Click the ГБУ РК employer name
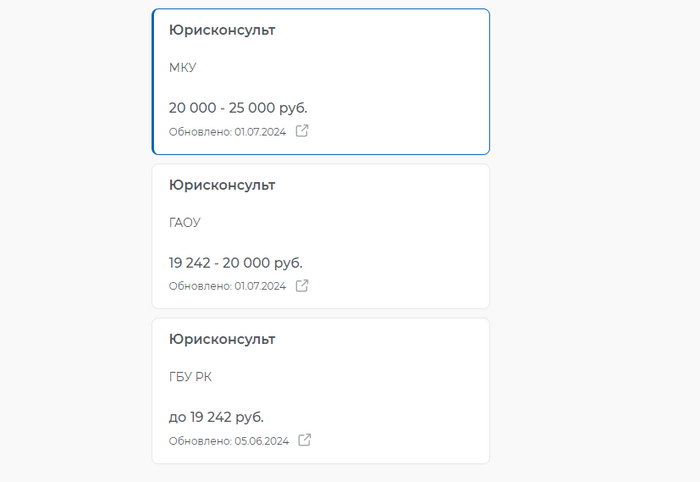The height and width of the screenshot is (482, 700). [x=190, y=377]
